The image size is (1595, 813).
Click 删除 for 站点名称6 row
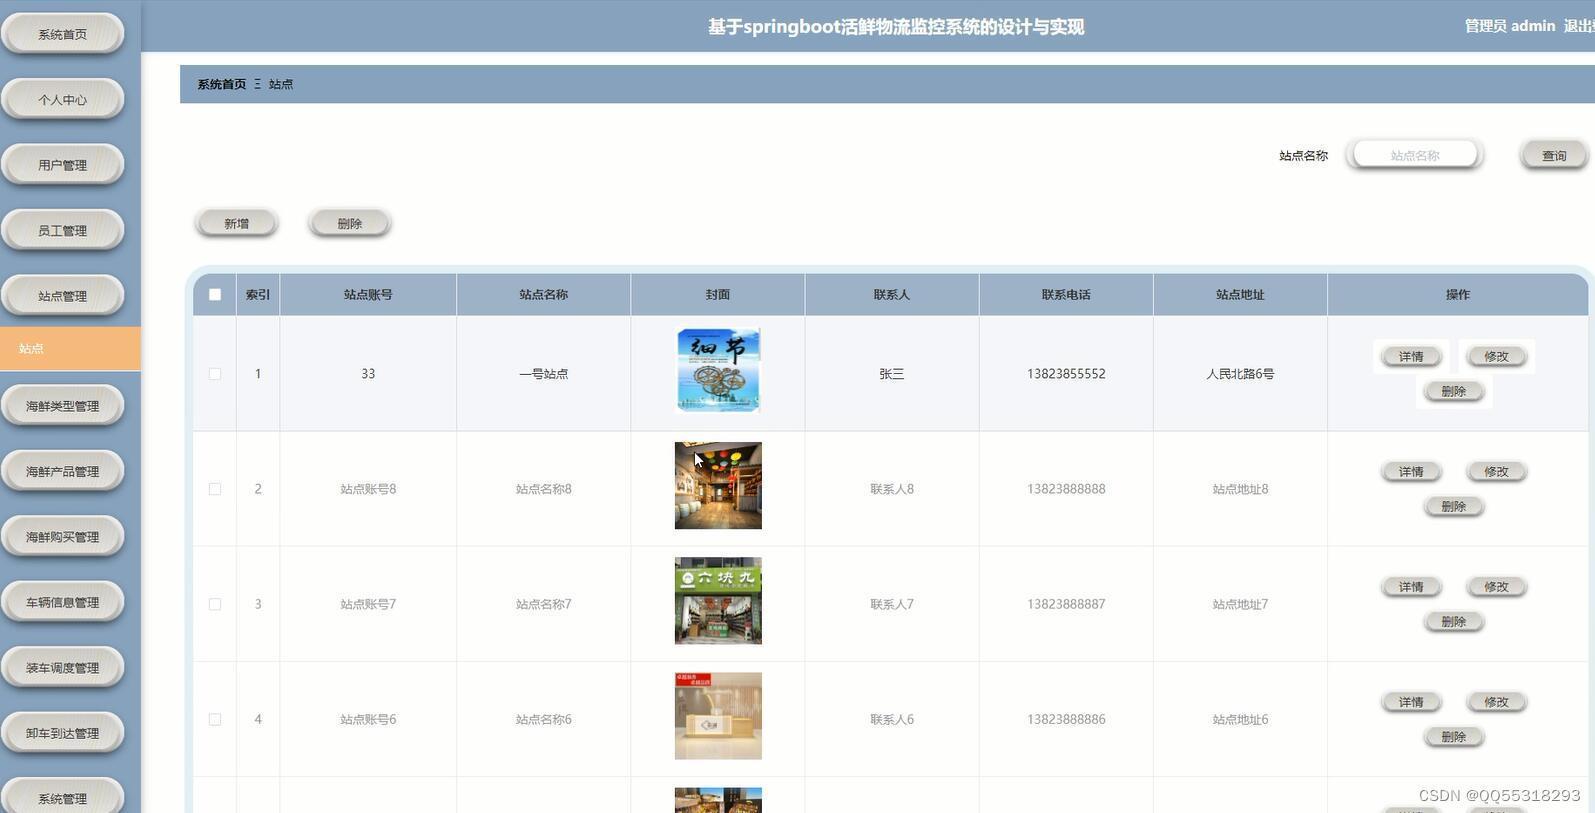[x=1453, y=737]
